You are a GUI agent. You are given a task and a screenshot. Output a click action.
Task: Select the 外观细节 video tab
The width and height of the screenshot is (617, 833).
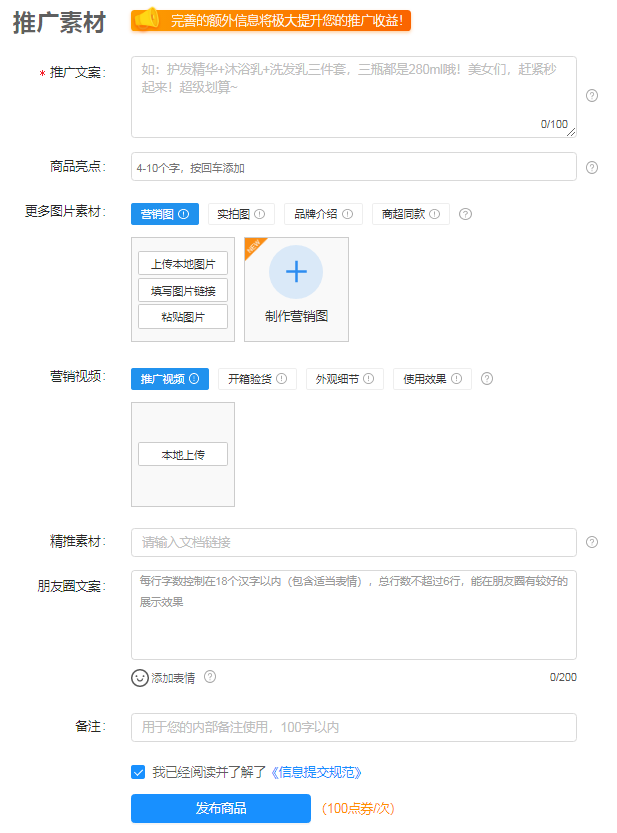pyautogui.click(x=344, y=379)
